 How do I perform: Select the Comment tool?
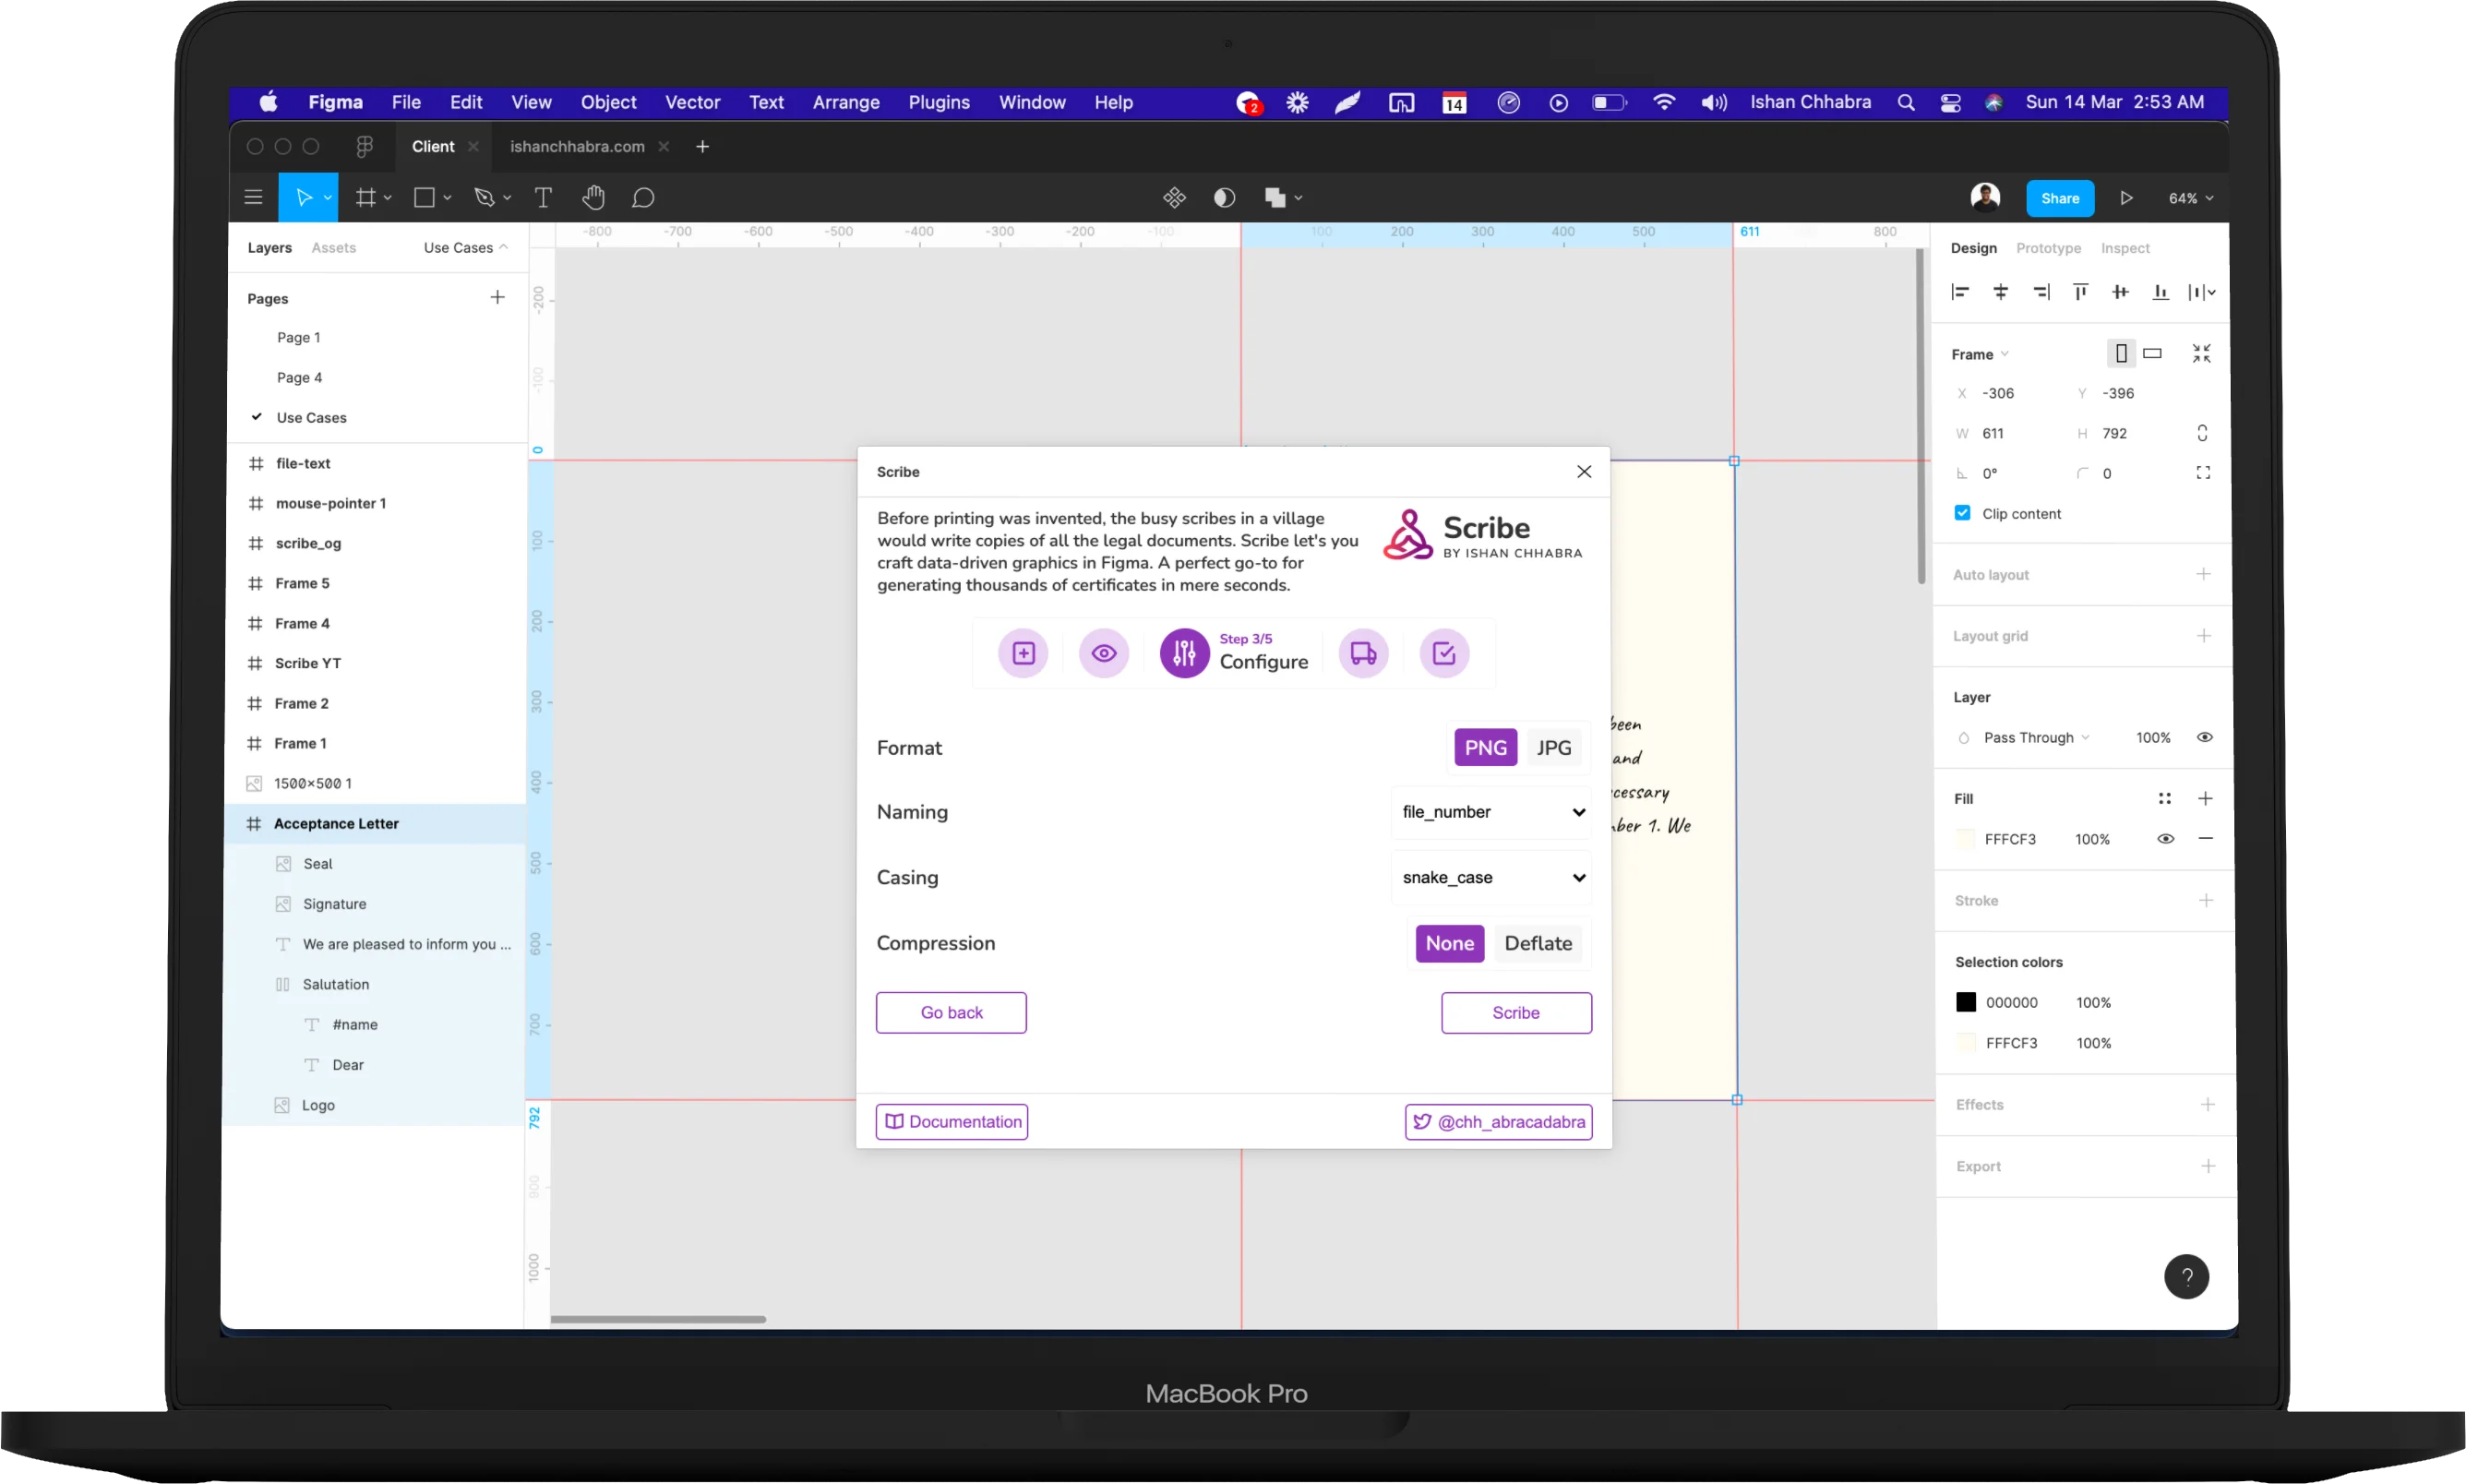pos(643,197)
